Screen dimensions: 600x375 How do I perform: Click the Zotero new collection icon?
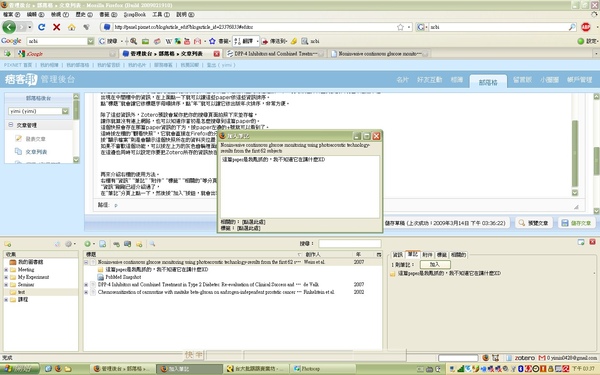click(x=8, y=244)
